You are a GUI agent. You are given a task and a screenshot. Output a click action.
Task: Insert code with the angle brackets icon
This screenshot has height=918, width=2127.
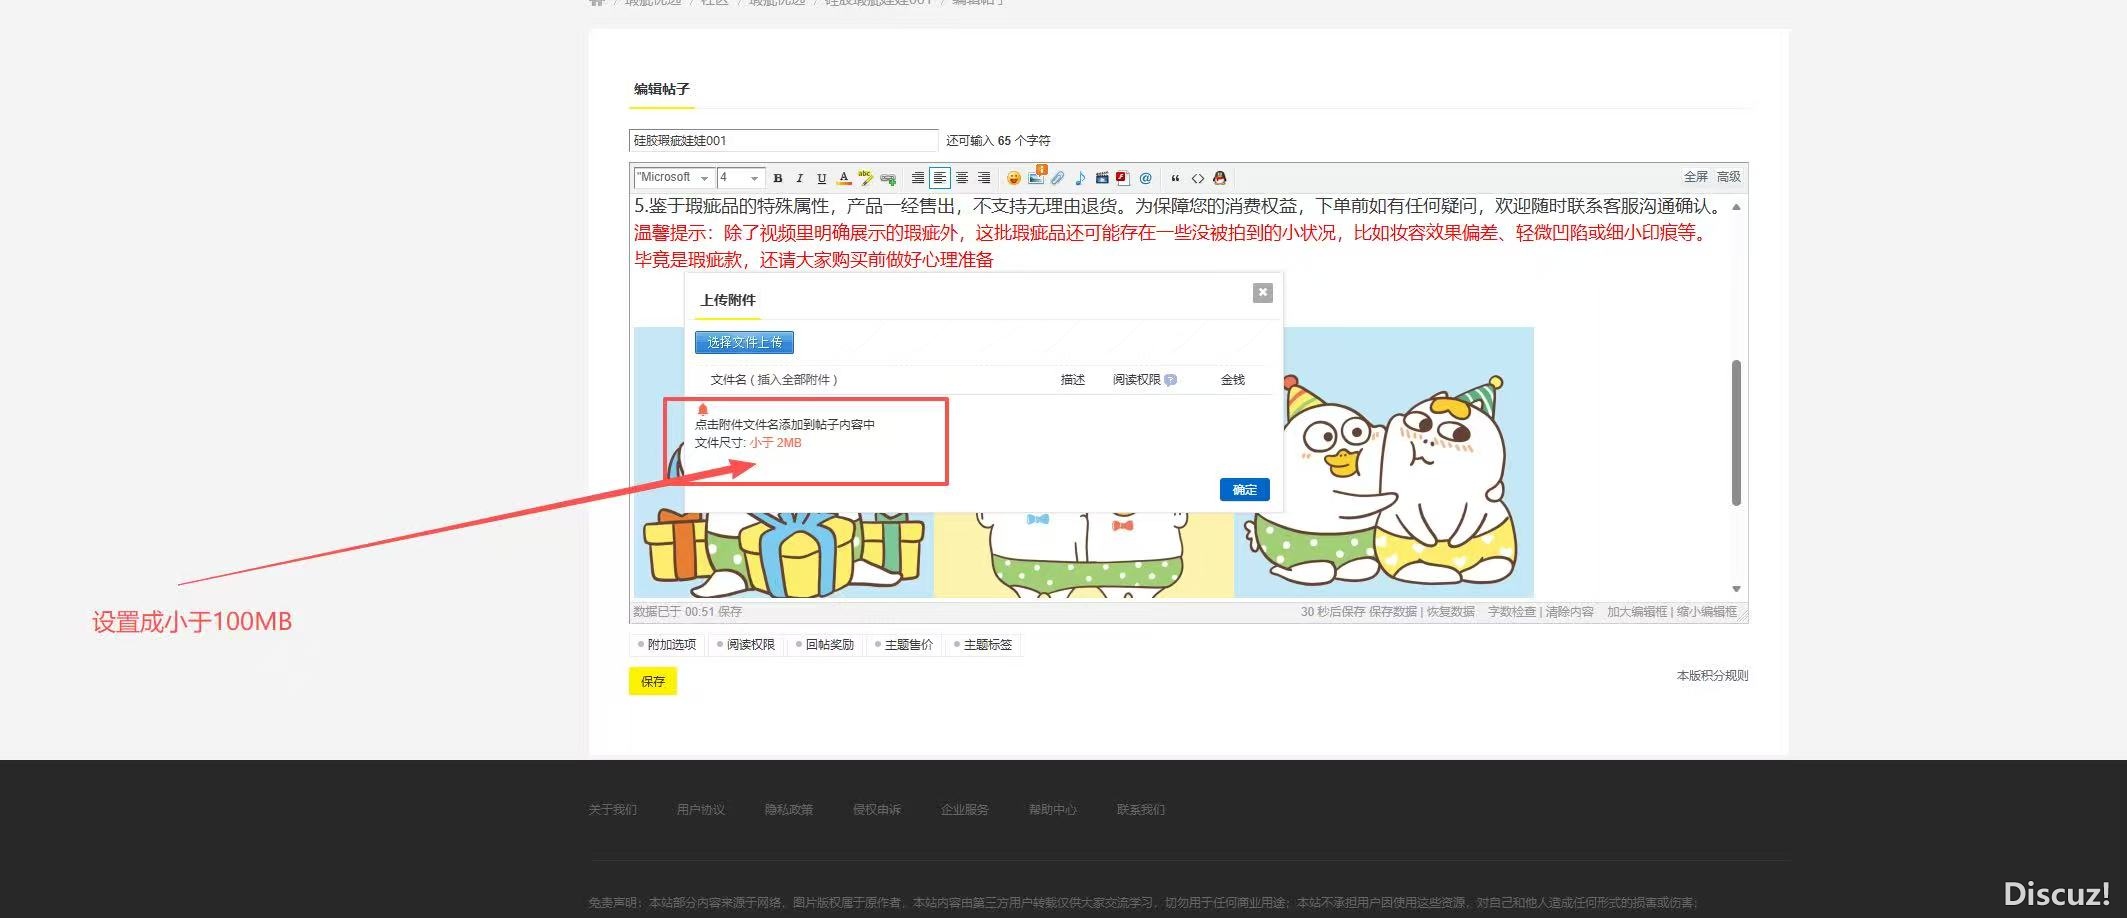(1197, 178)
